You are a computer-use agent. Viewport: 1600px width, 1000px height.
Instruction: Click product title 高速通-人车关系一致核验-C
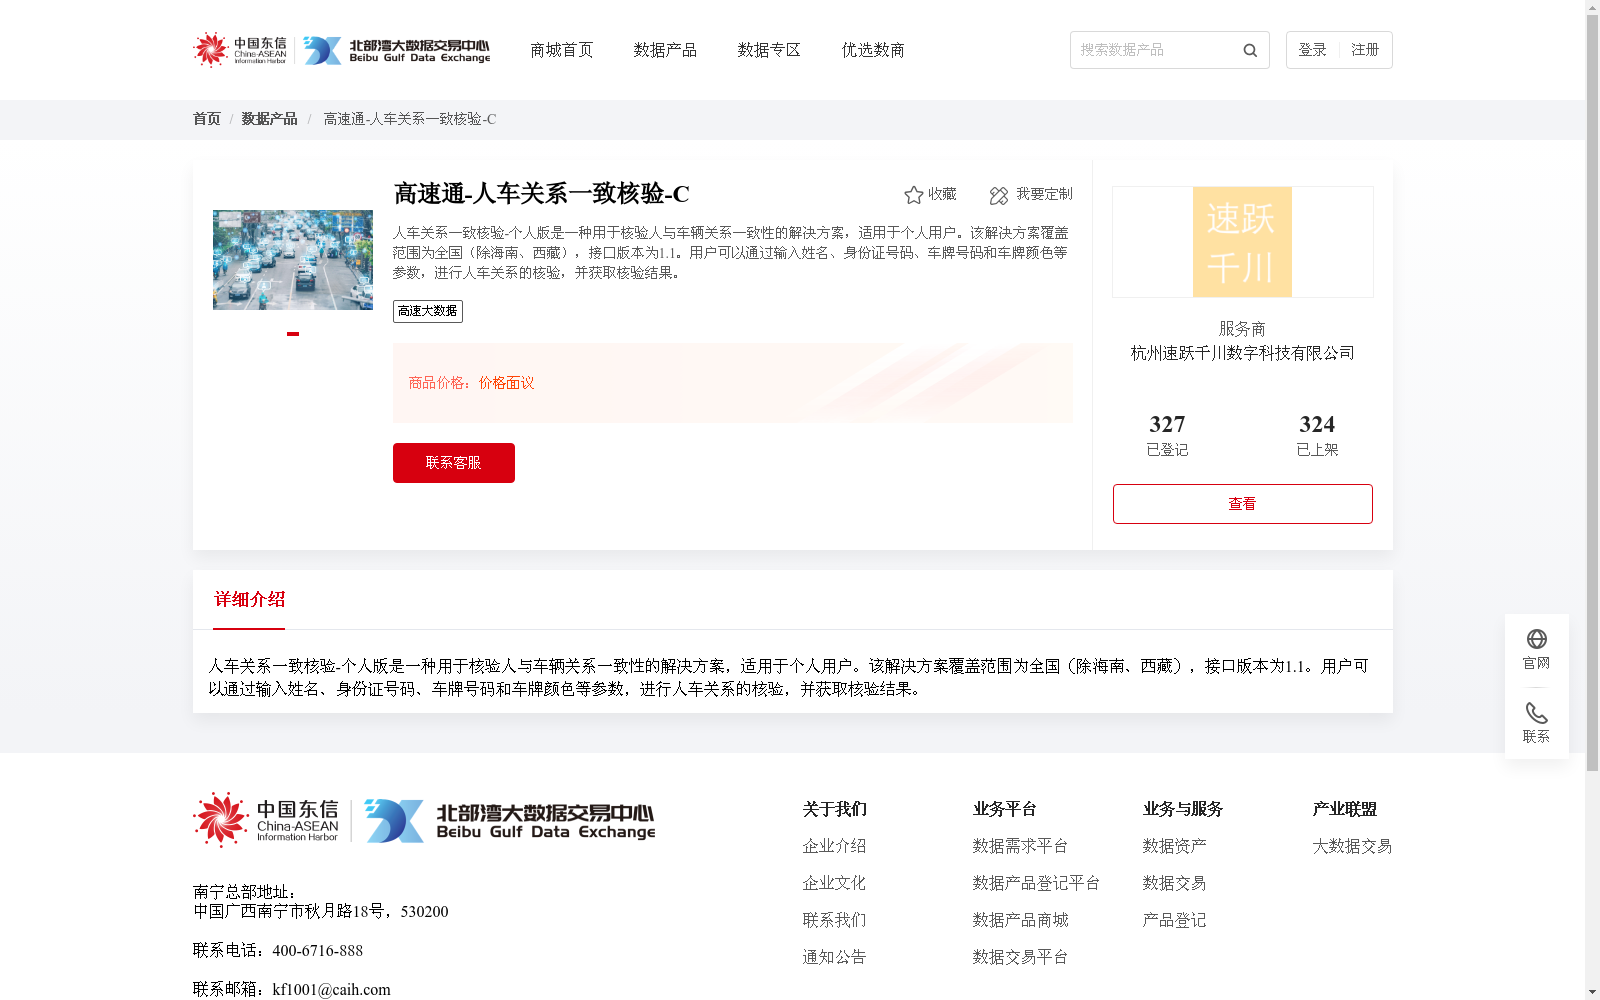click(541, 194)
